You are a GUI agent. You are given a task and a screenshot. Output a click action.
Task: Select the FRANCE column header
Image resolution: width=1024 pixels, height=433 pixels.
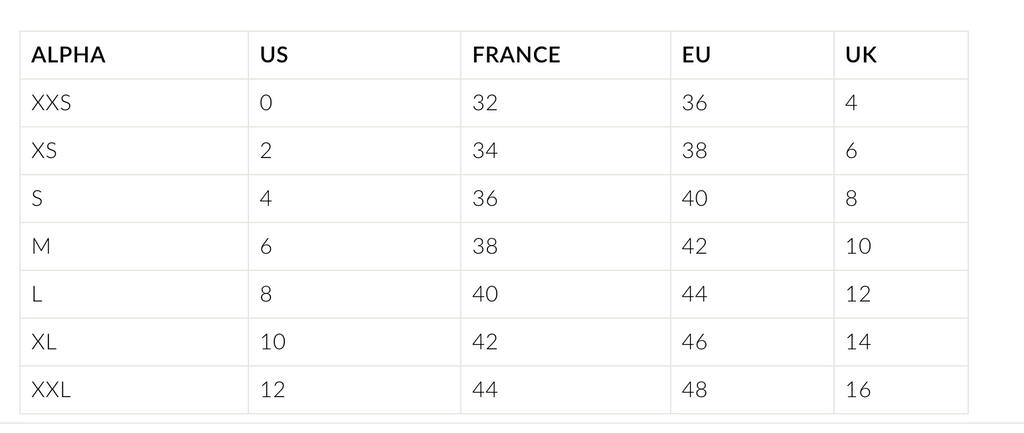pos(566,55)
